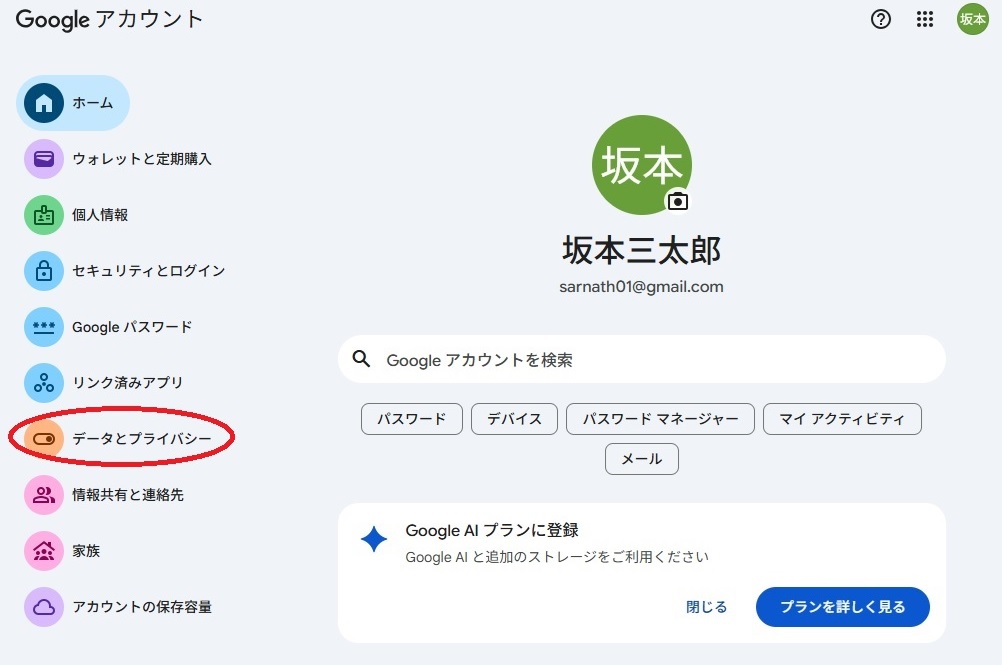Open ウォレットと定期購入 wallet icon
The width and height of the screenshot is (1002, 665).
click(43, 159)
